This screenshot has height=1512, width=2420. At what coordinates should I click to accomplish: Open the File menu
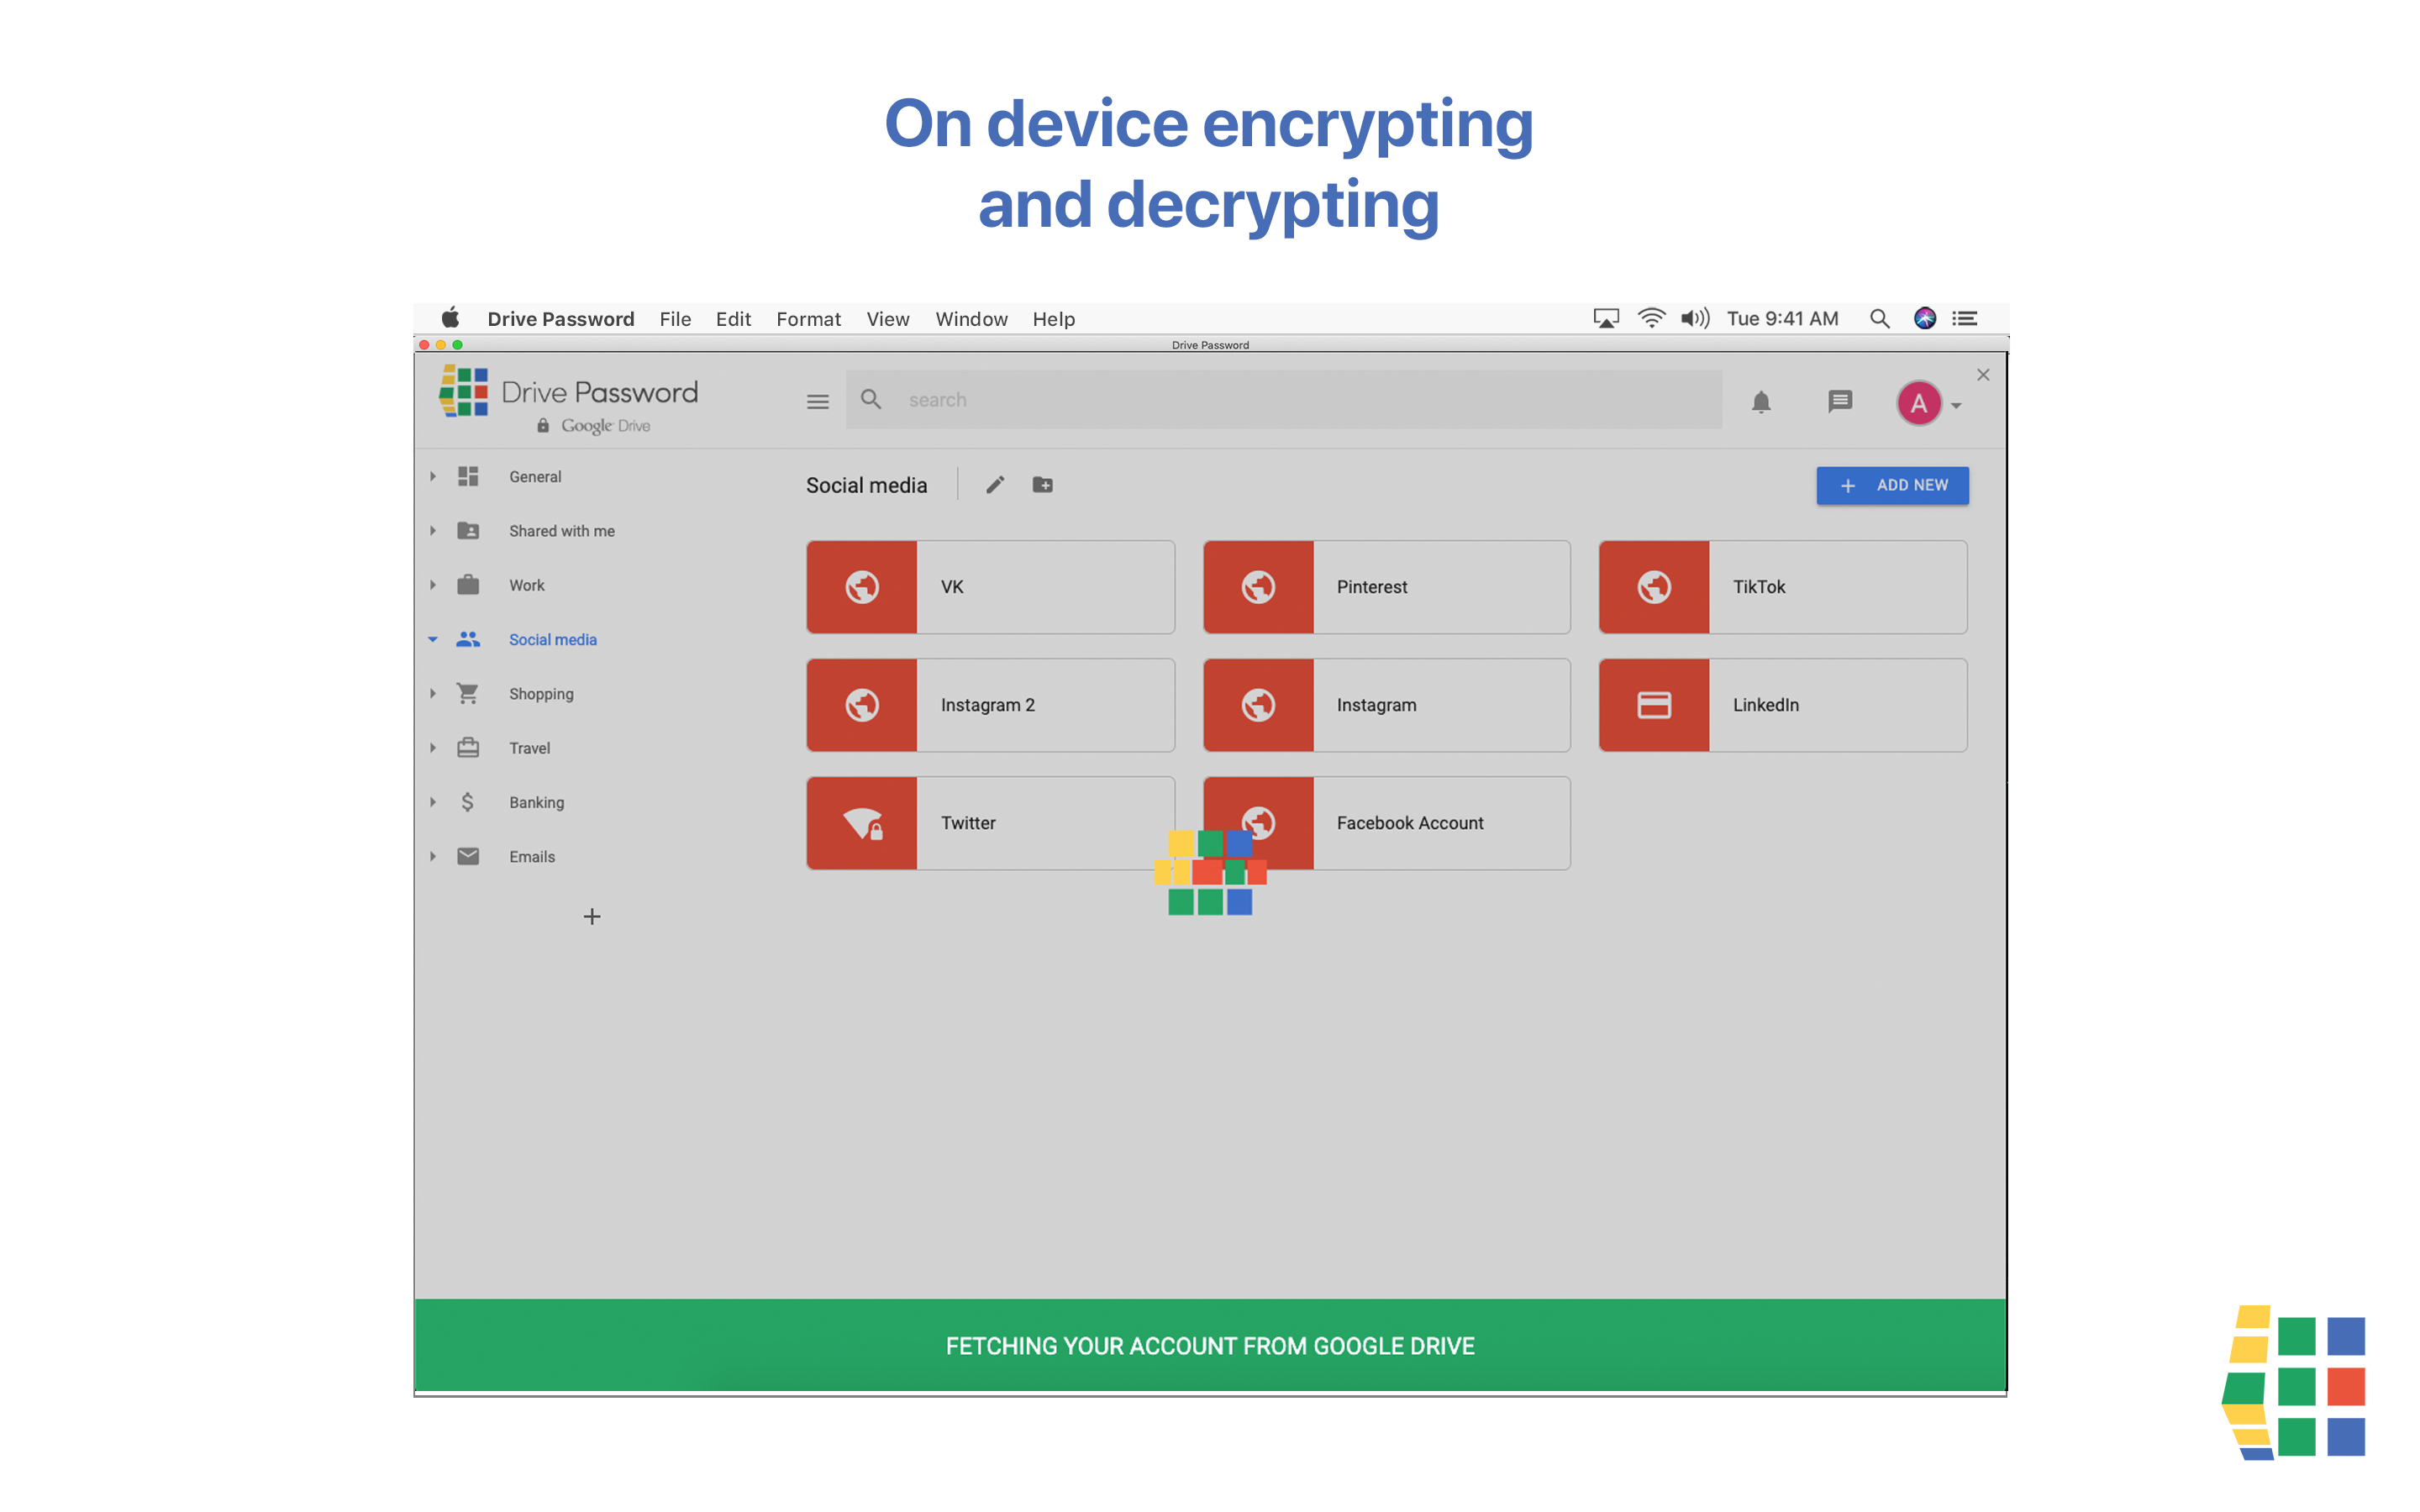(x=675, y=319)
